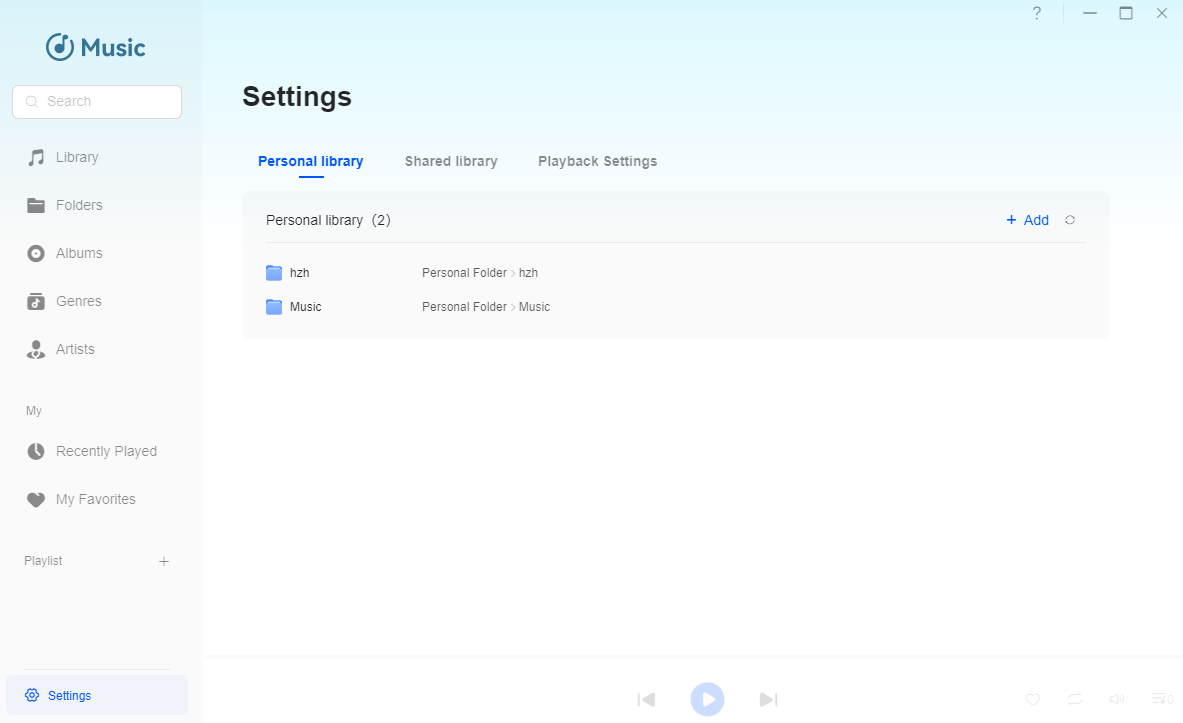
Task: Click inside the search field
Action: coord(96,101)
